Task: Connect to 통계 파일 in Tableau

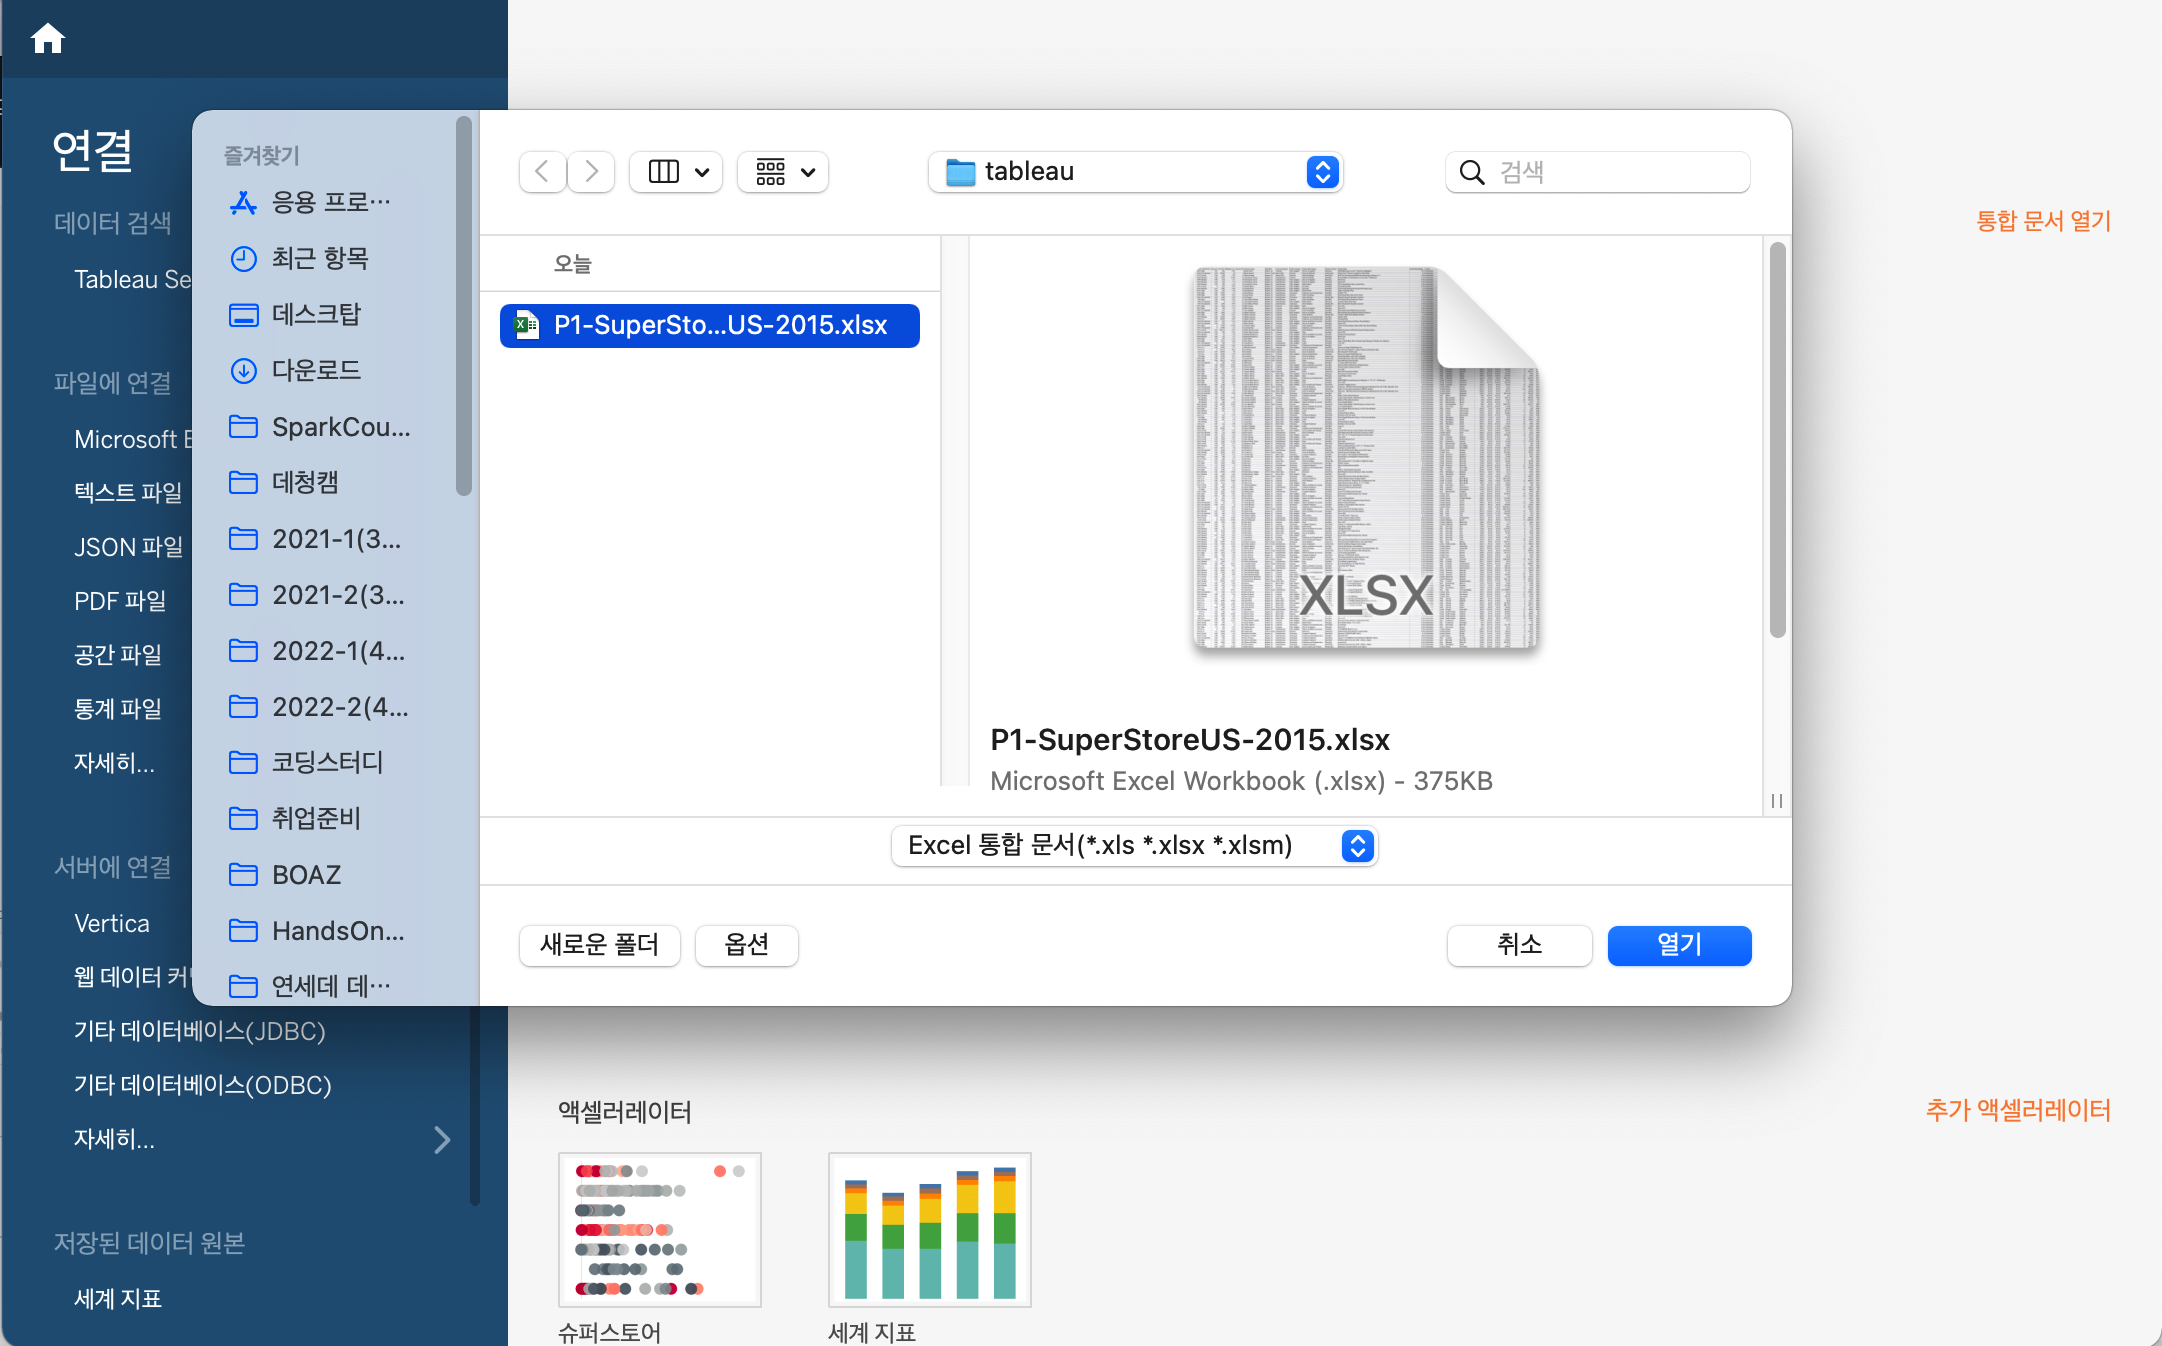Action: pos(118,709)
